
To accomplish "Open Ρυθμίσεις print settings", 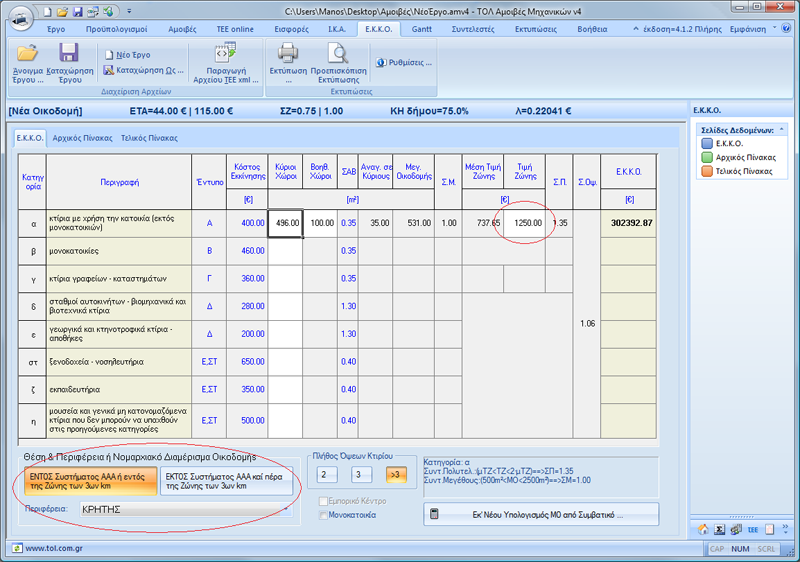I will [404, 62].
